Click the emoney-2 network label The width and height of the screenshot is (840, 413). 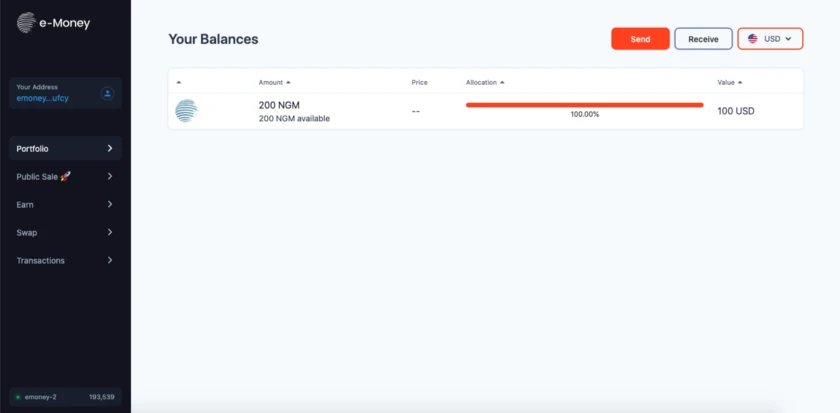point(40,397)
